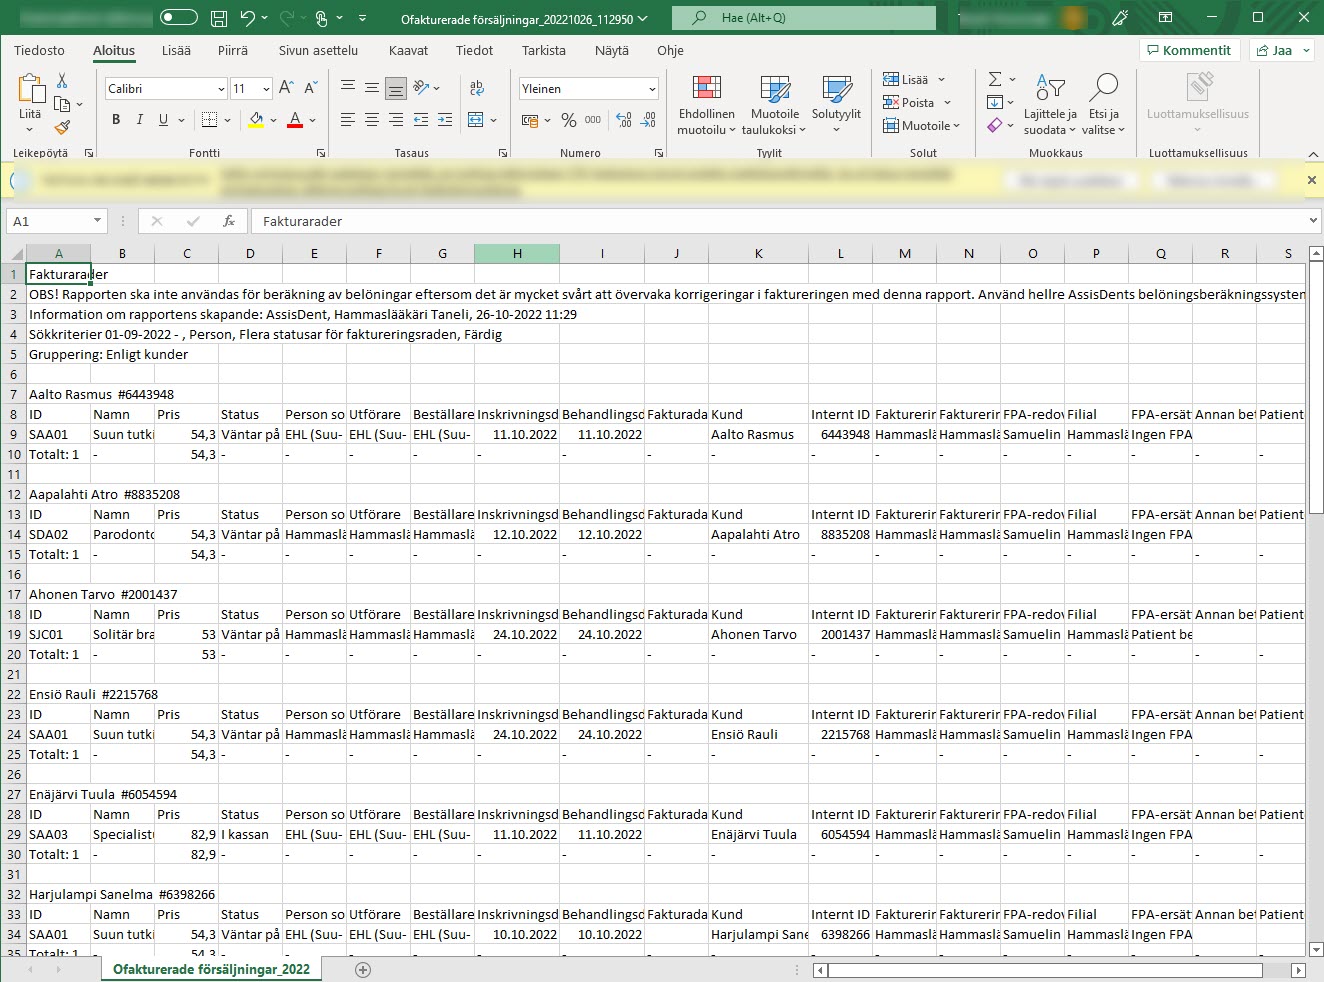
Task: Collapse the ribbon with the chevron
Action: (x=1313, y=154)
